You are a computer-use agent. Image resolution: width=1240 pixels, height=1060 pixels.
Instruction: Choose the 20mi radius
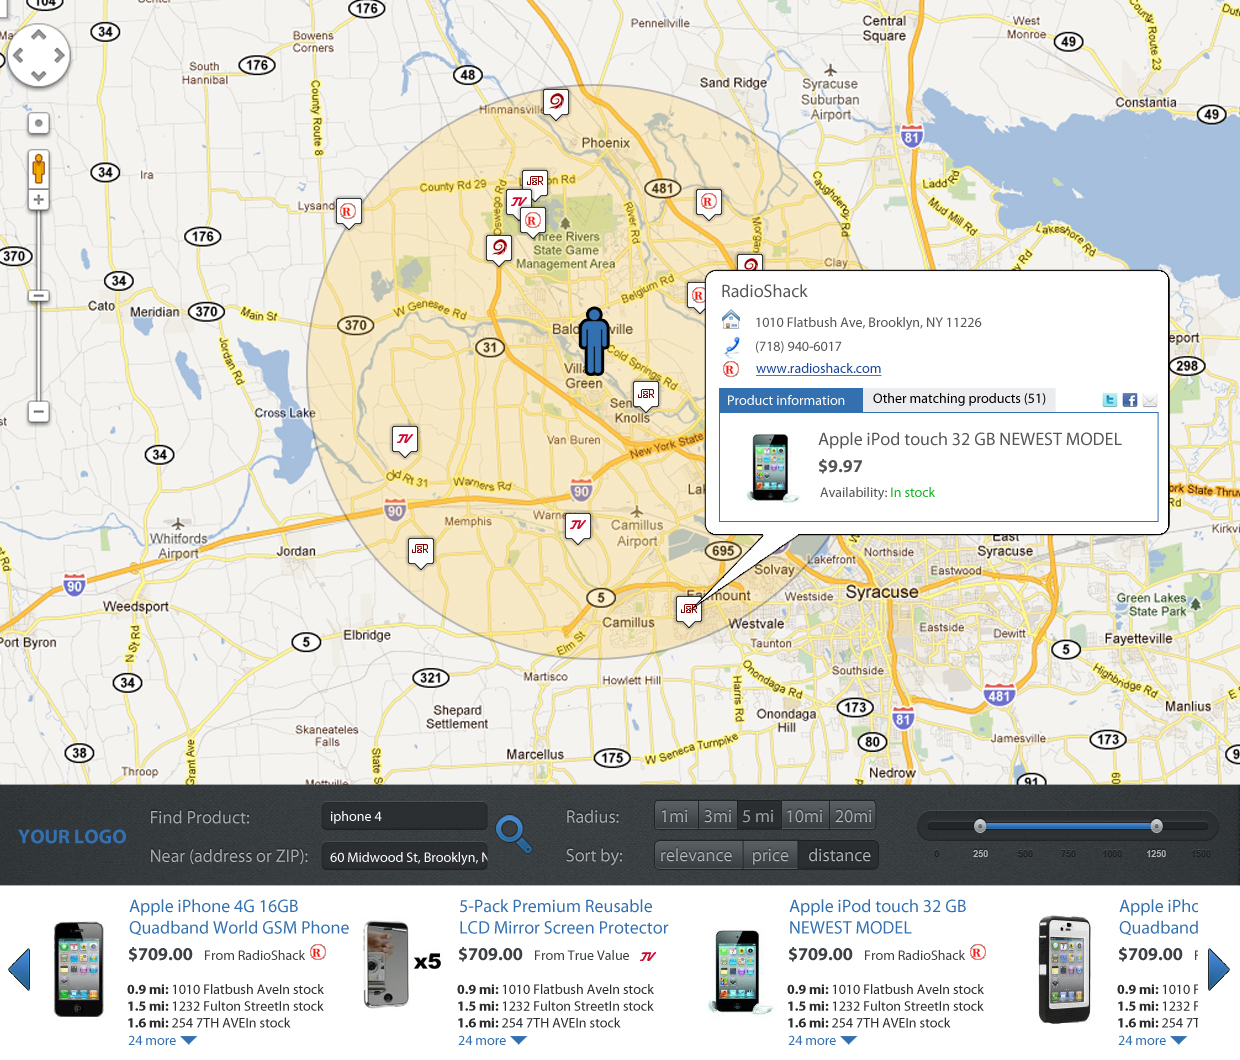coord(853,816)
